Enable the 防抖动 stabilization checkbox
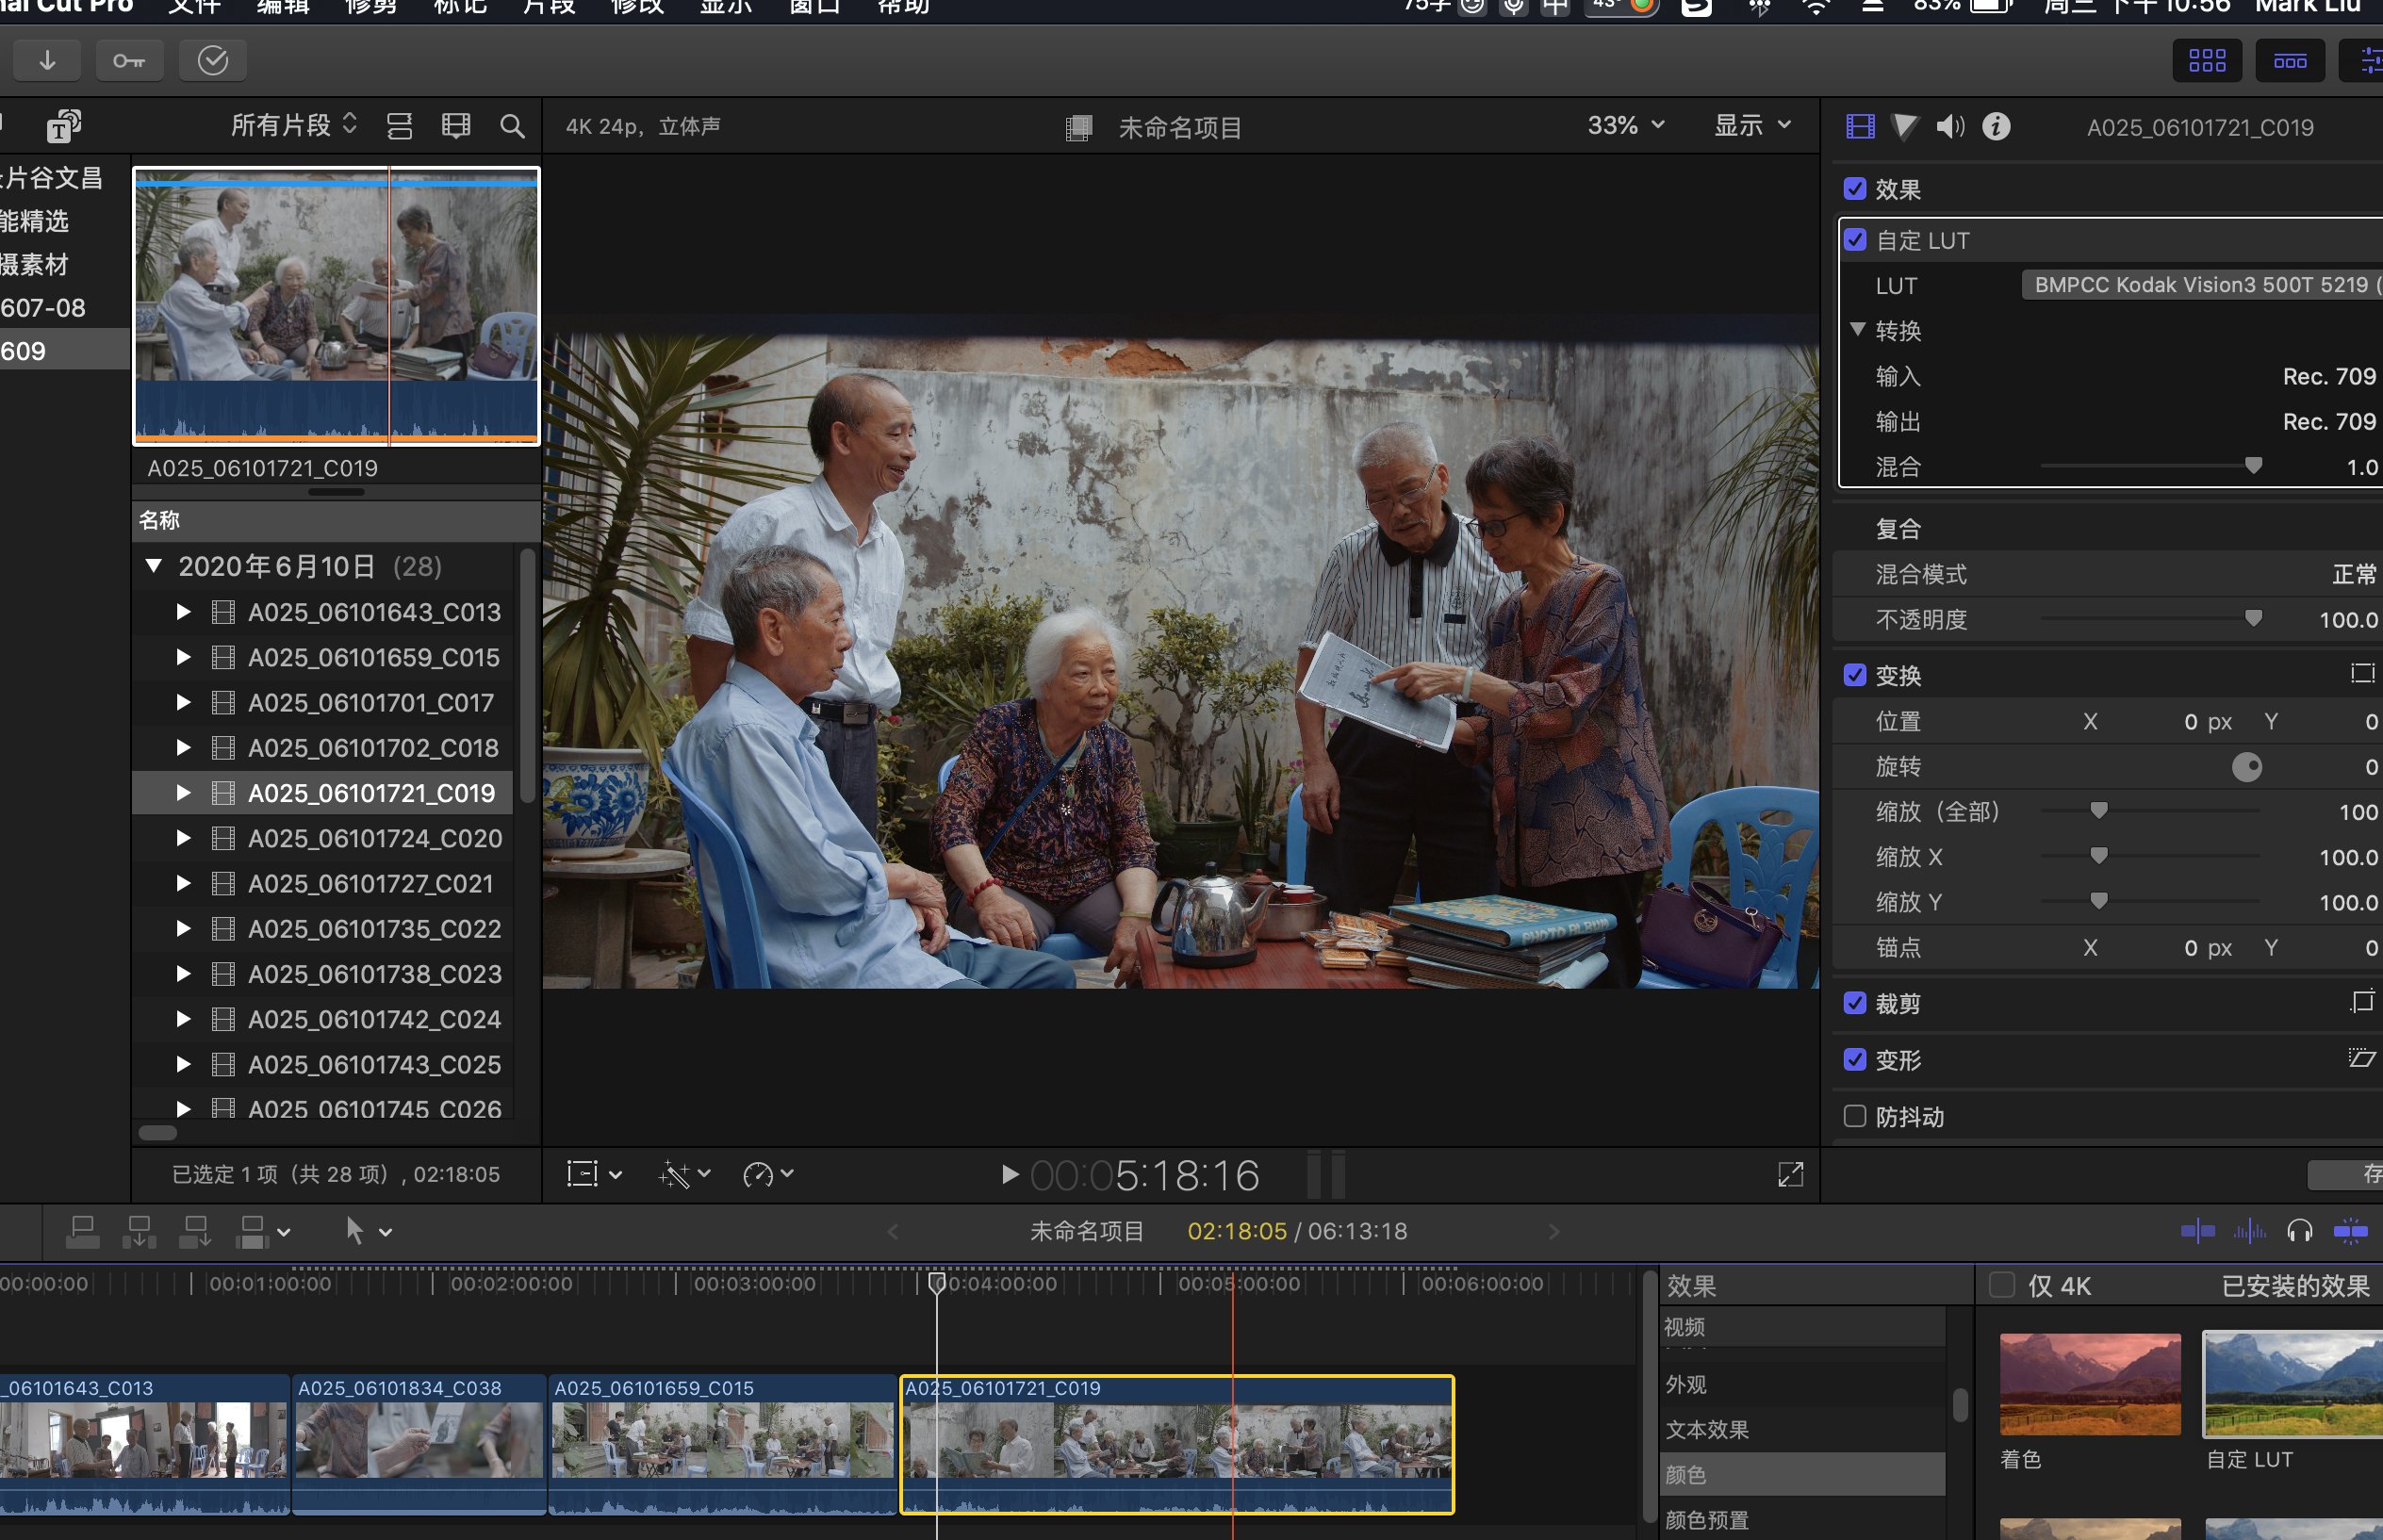The height and width of the screenshot is (1540, 2383). (1855, 1116)
